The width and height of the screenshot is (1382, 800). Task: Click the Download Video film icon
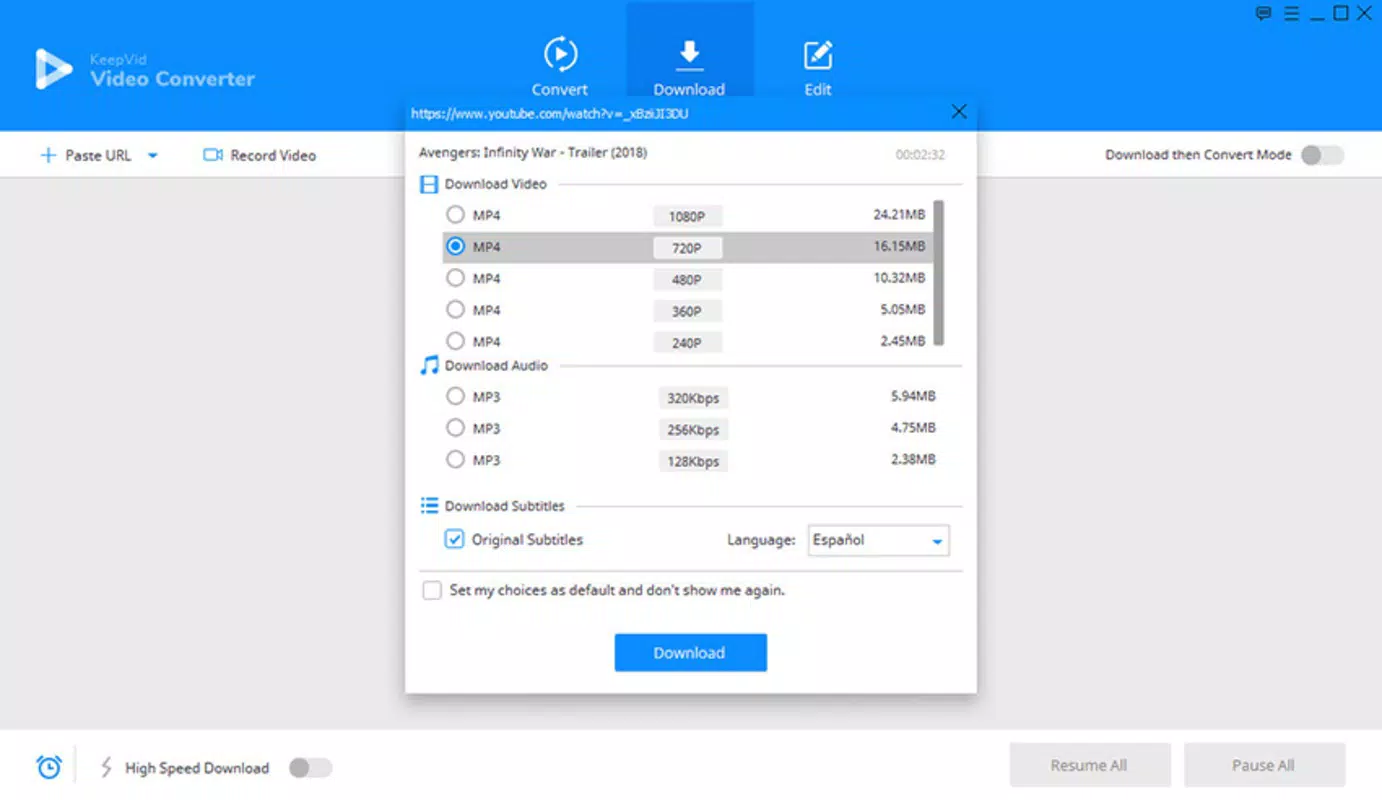coord(429,184)
